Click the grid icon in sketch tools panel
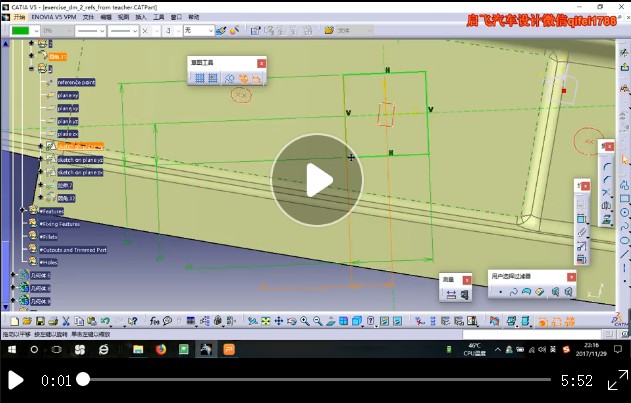Screen dimensions: 631x403 pyautogui.click(x=200, y=78)
